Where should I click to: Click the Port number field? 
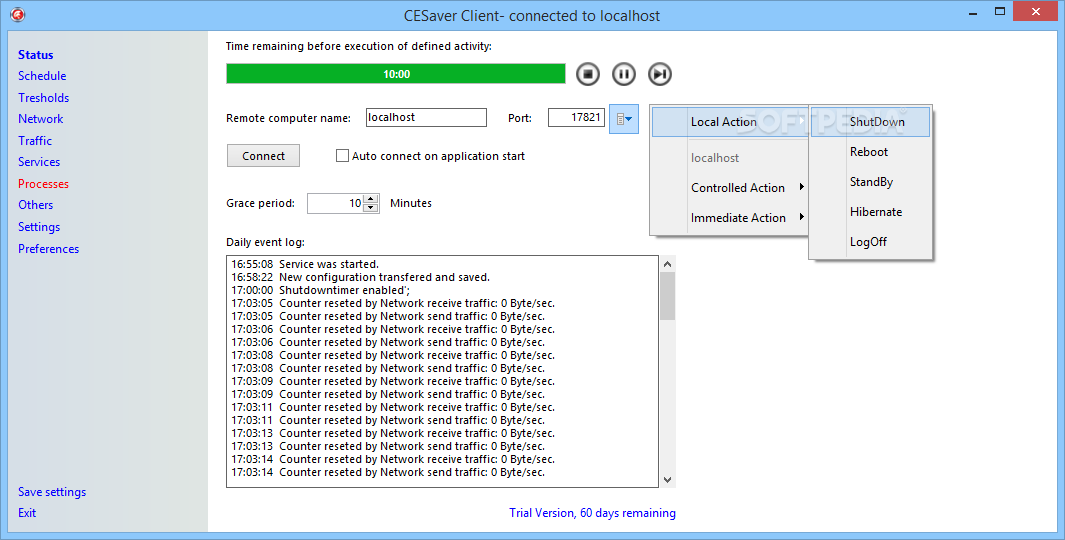click(x=576, y=118)
